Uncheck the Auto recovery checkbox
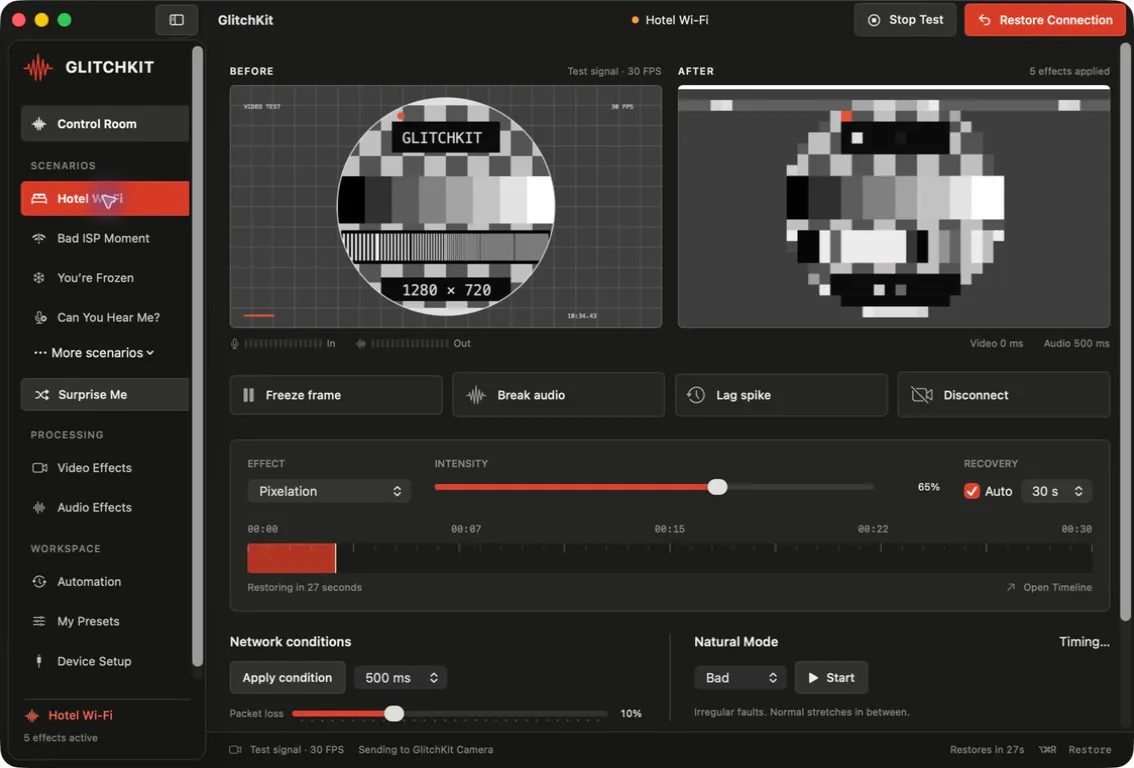Screen dimensions: 1134x768 pos(972,491)
